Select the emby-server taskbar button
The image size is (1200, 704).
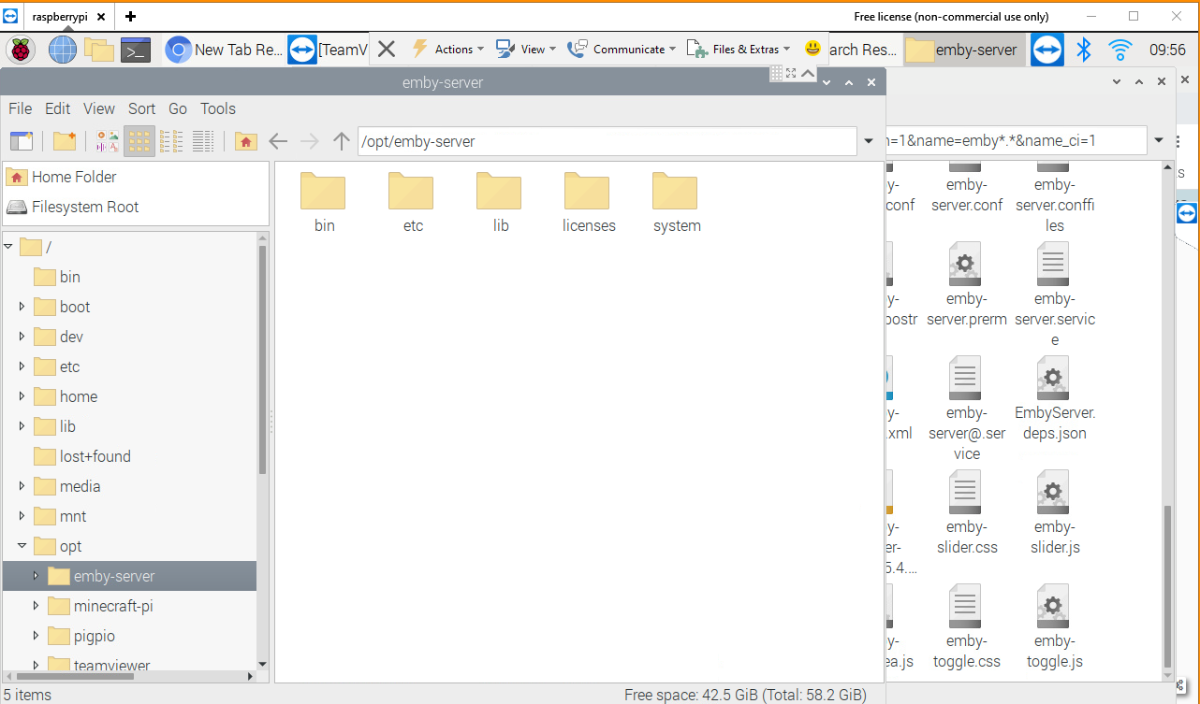click(x=964, y=49)
